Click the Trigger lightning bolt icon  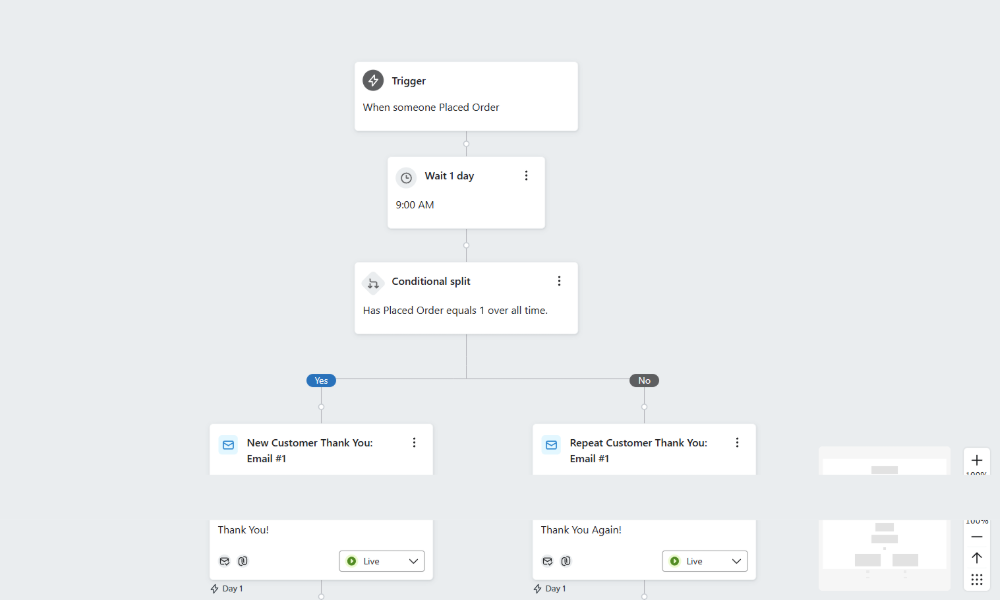click(x=373, y=81)
